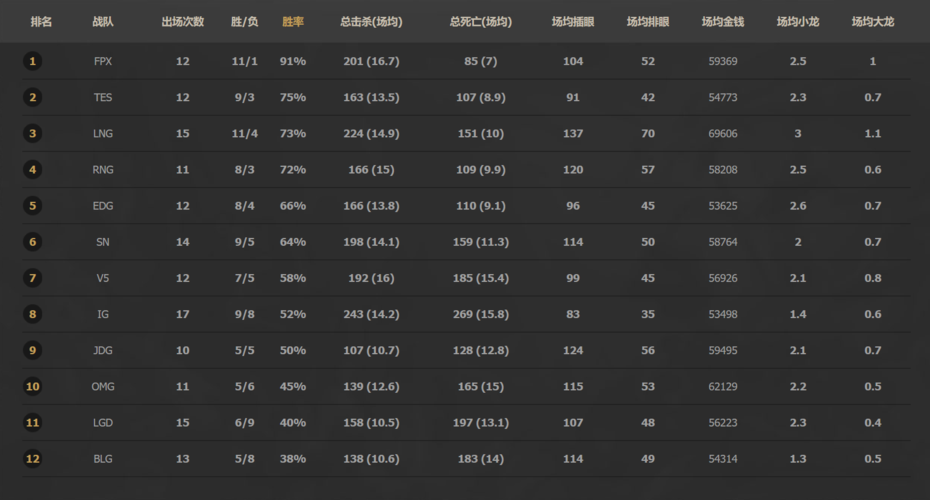
Task: Click the 场均小龙 column header
Action: click(798, 22)
